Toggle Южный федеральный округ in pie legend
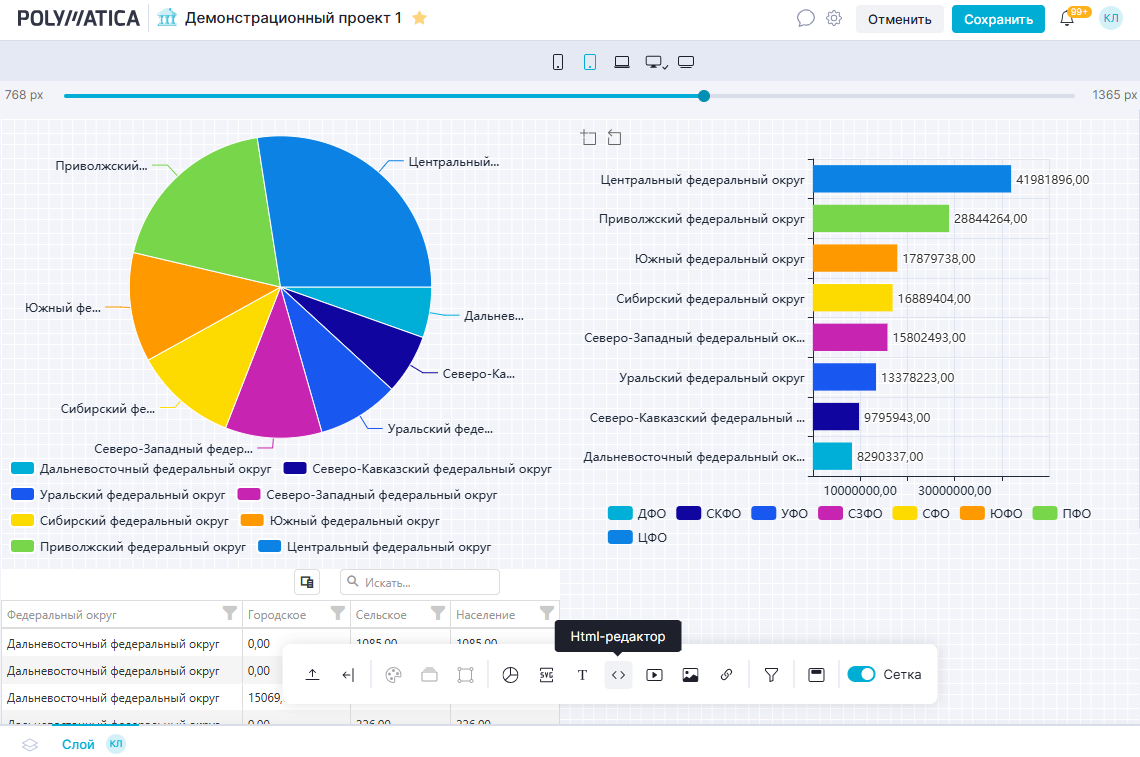The width and height of the screenshot is (1140, 757). coord(341,521)
